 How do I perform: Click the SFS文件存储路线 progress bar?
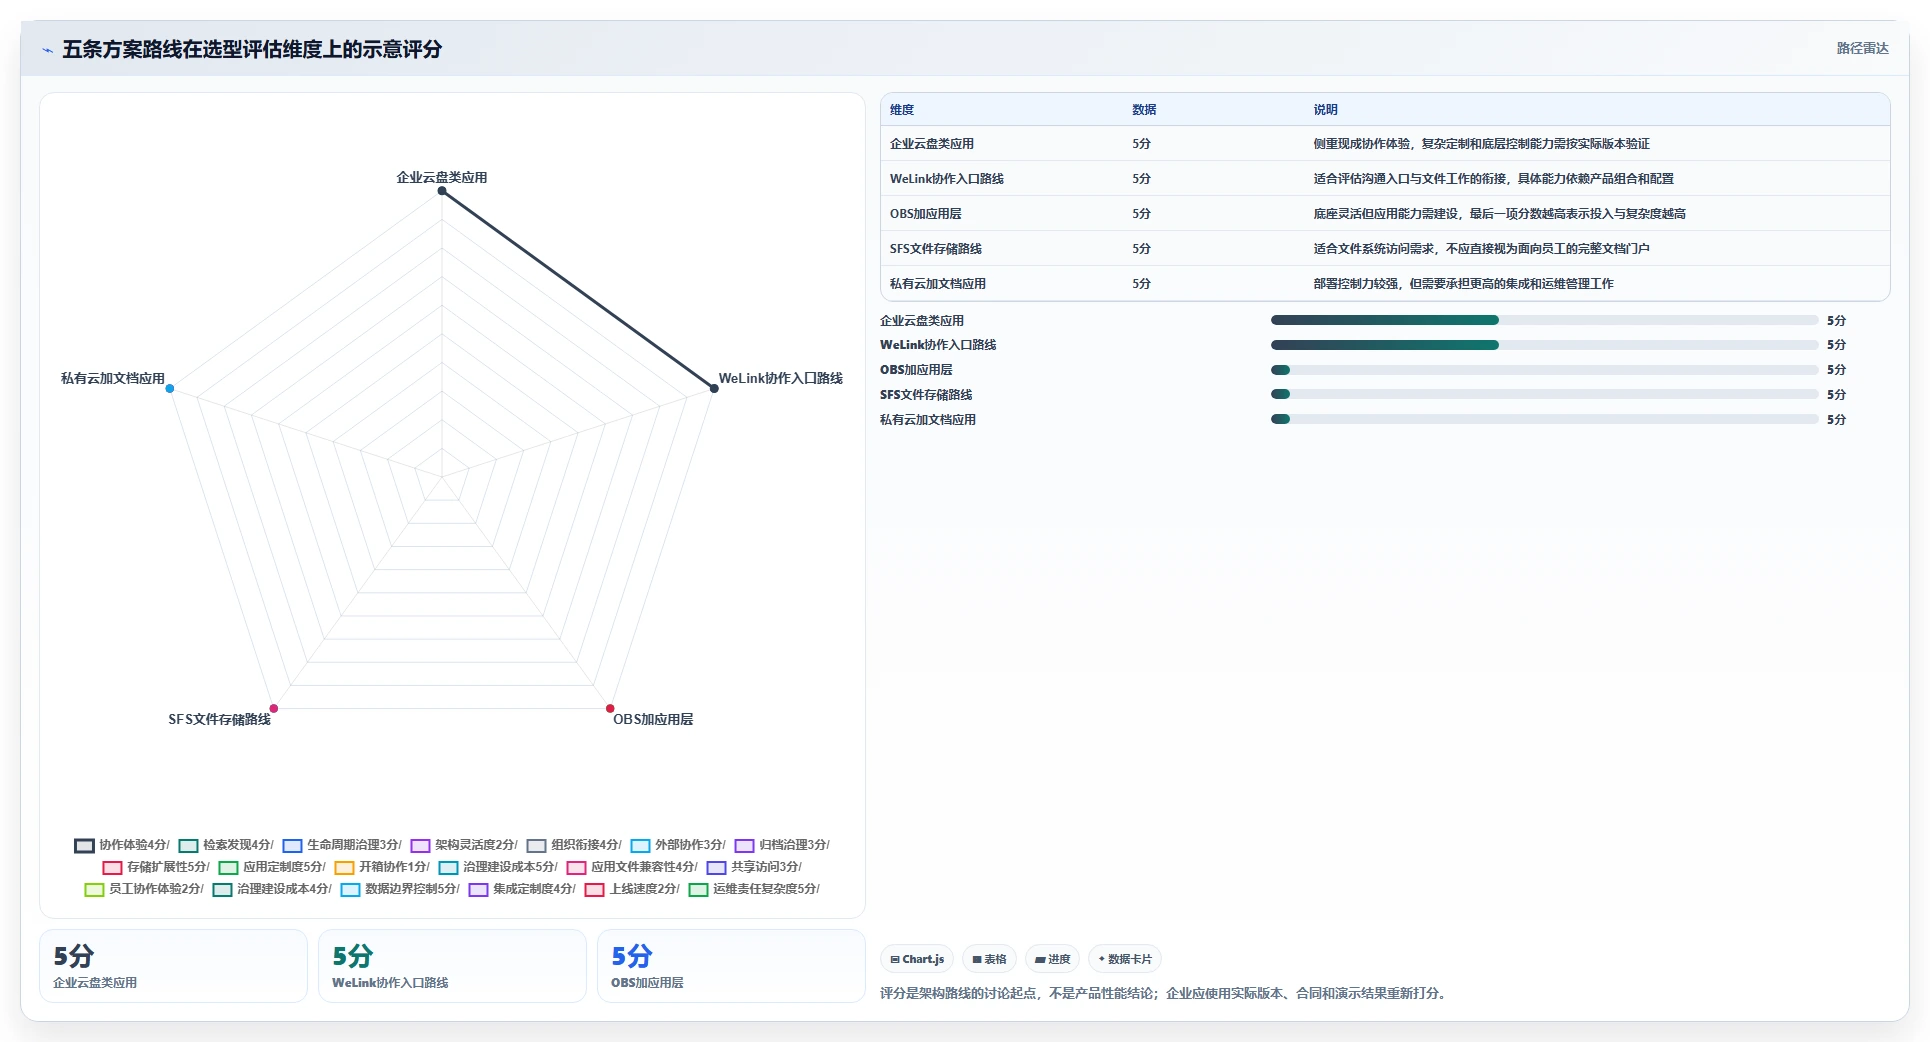(x=1544, y=394)
